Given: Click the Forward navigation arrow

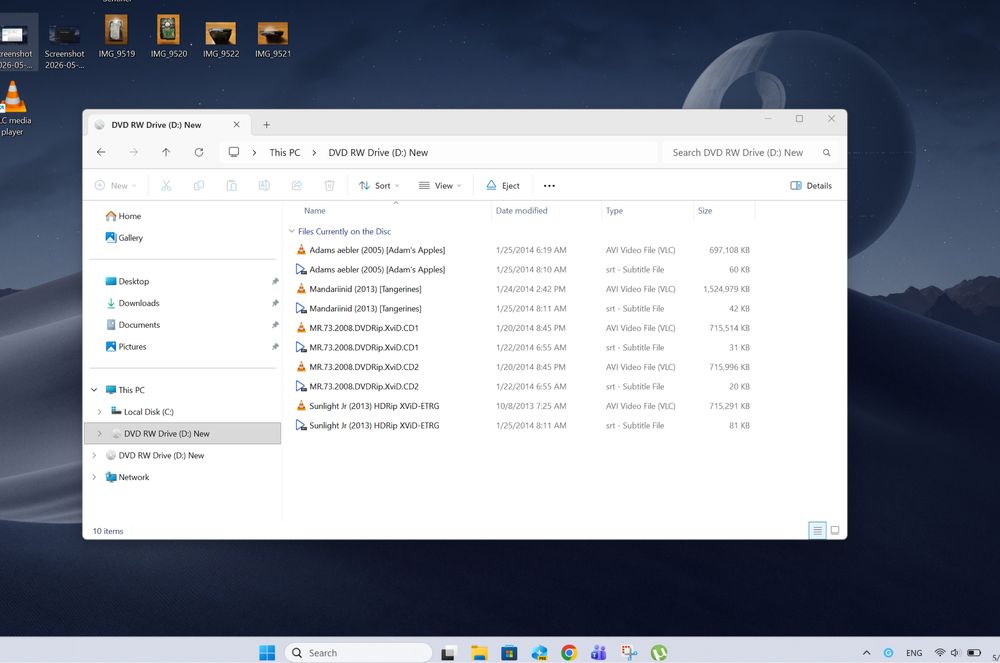Looking at the screenshot, I should coord(133,152).
